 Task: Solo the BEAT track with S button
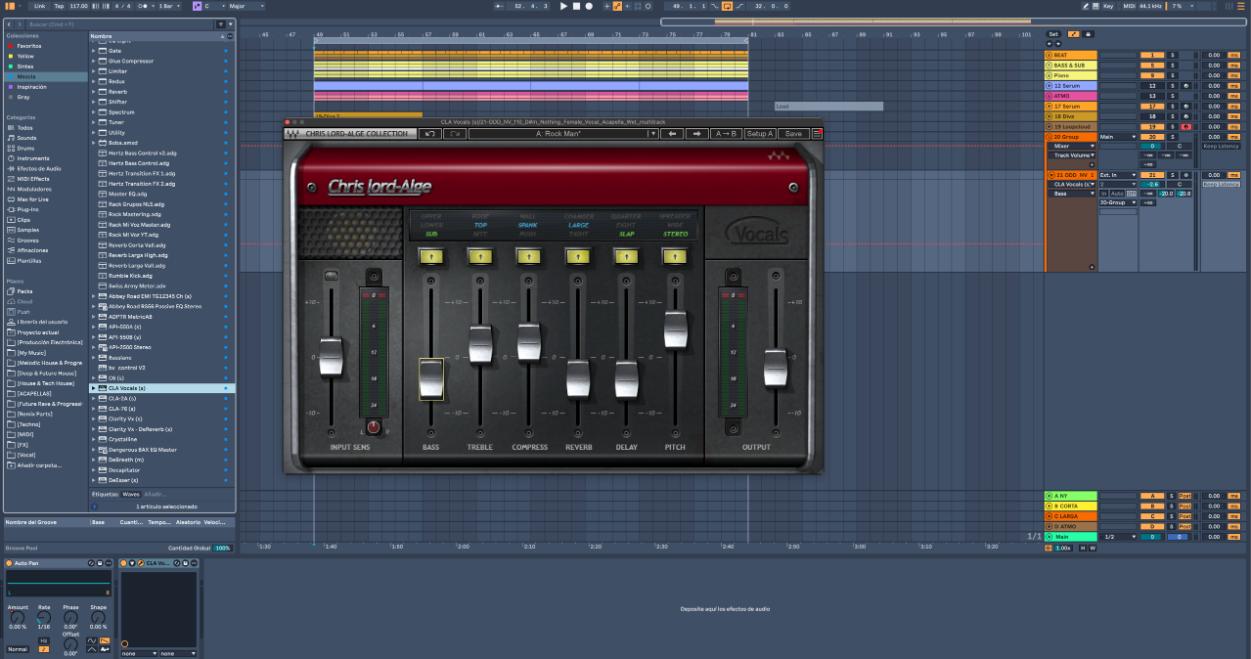click(x=1172, y=55)
